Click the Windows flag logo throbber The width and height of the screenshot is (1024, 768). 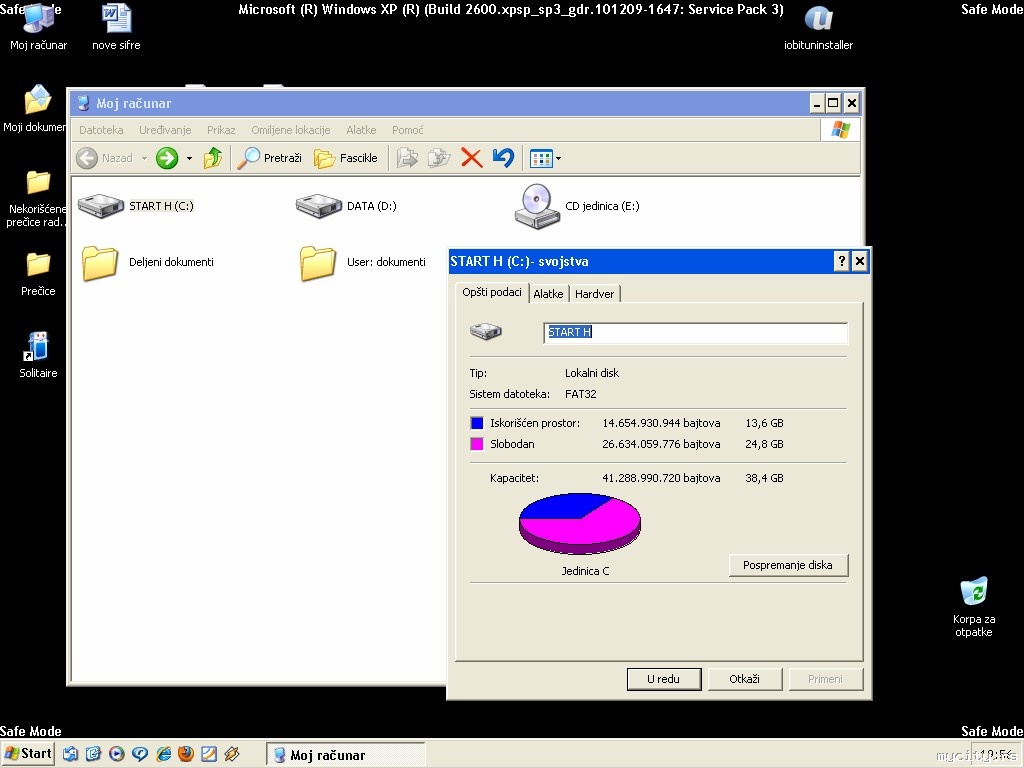(x=840, y=130)
